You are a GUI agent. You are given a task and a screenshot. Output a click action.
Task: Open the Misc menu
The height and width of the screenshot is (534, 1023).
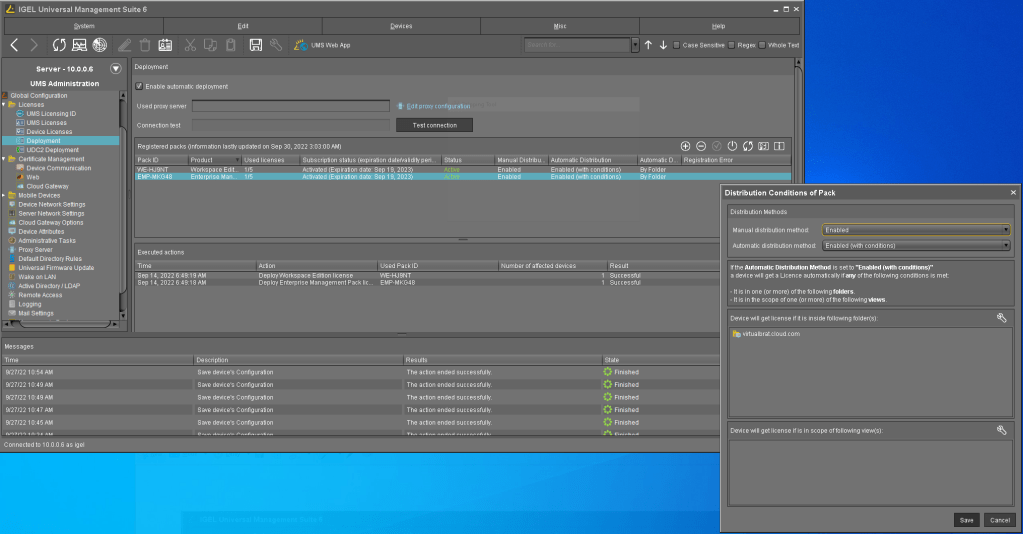[559, 25]
